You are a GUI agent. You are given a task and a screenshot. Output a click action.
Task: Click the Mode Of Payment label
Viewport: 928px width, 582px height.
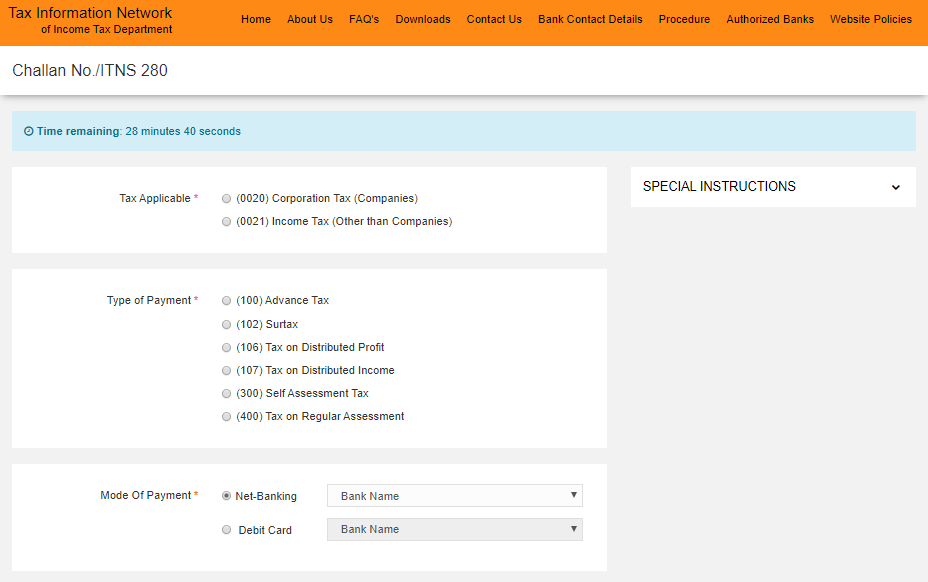146,495
